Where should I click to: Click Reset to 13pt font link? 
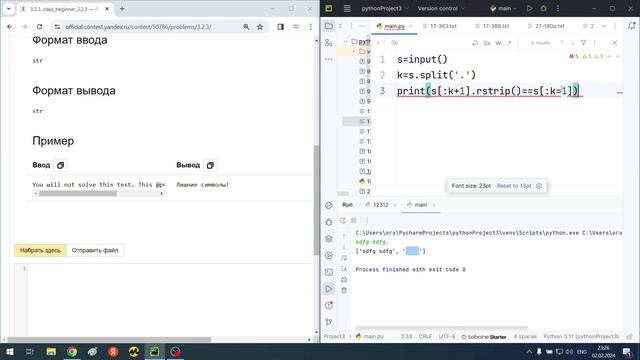click(x=513, y=186)
